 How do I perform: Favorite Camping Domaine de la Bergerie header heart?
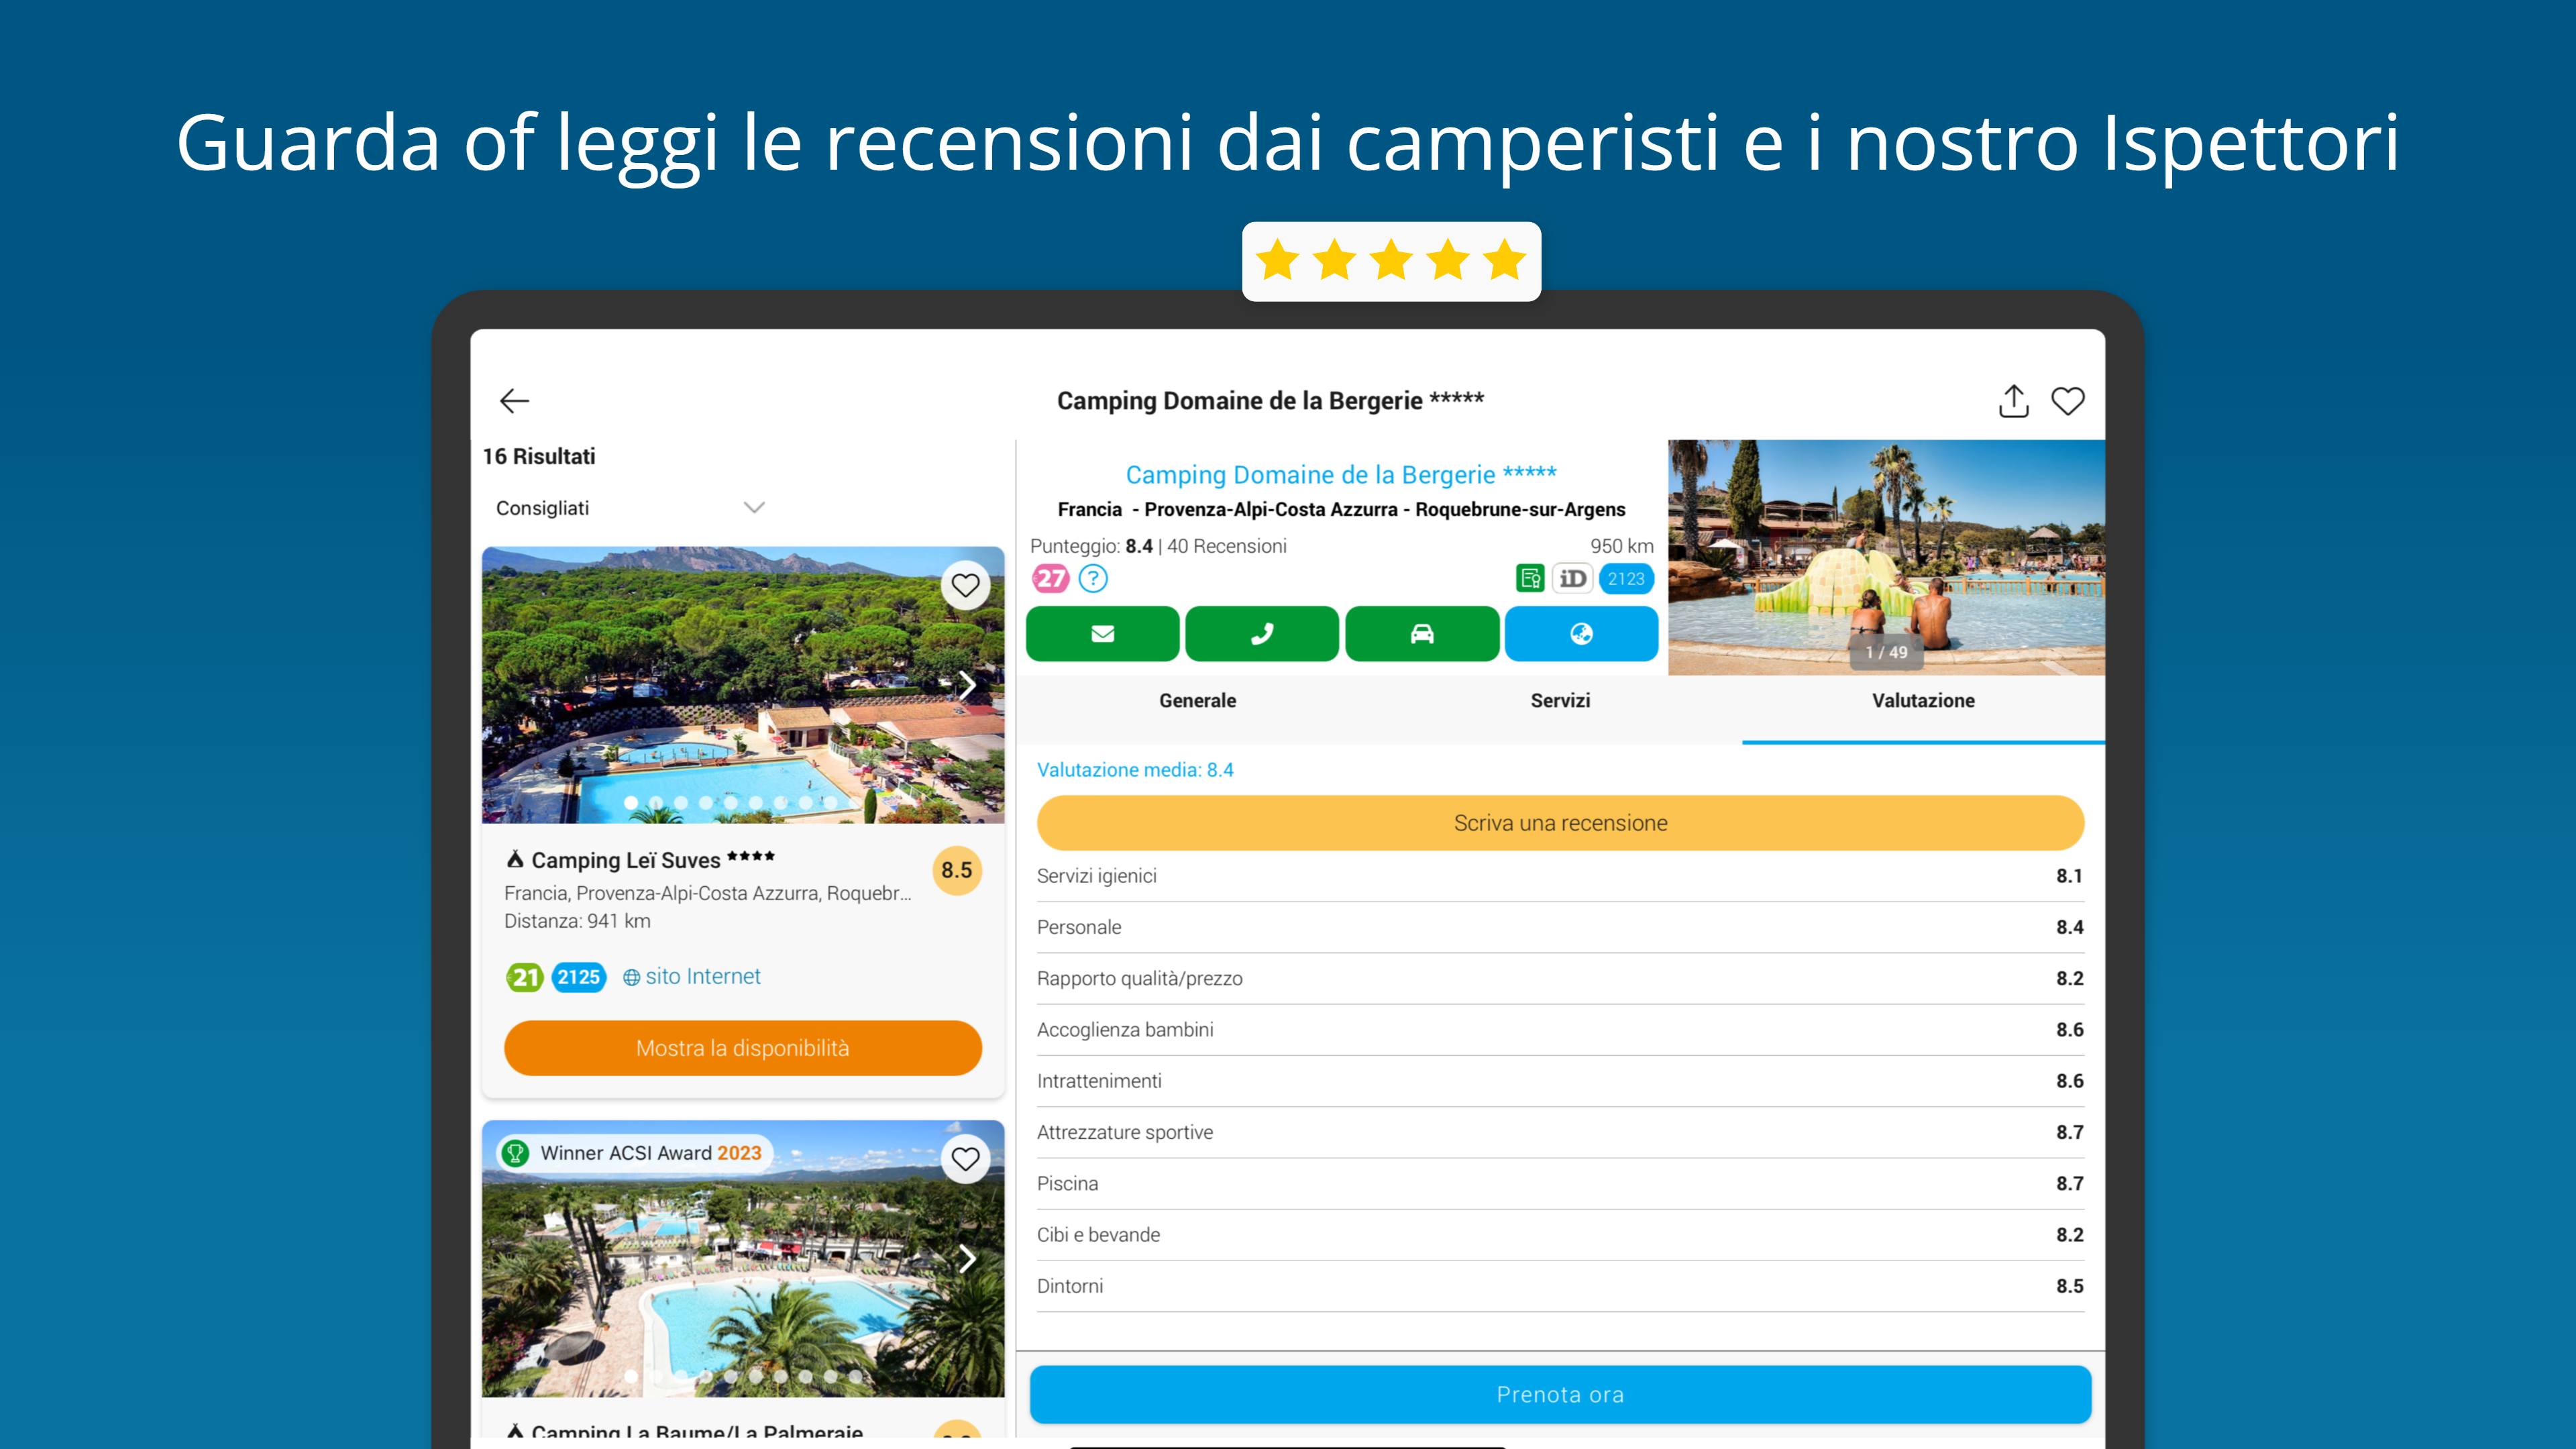[2067, 401]
